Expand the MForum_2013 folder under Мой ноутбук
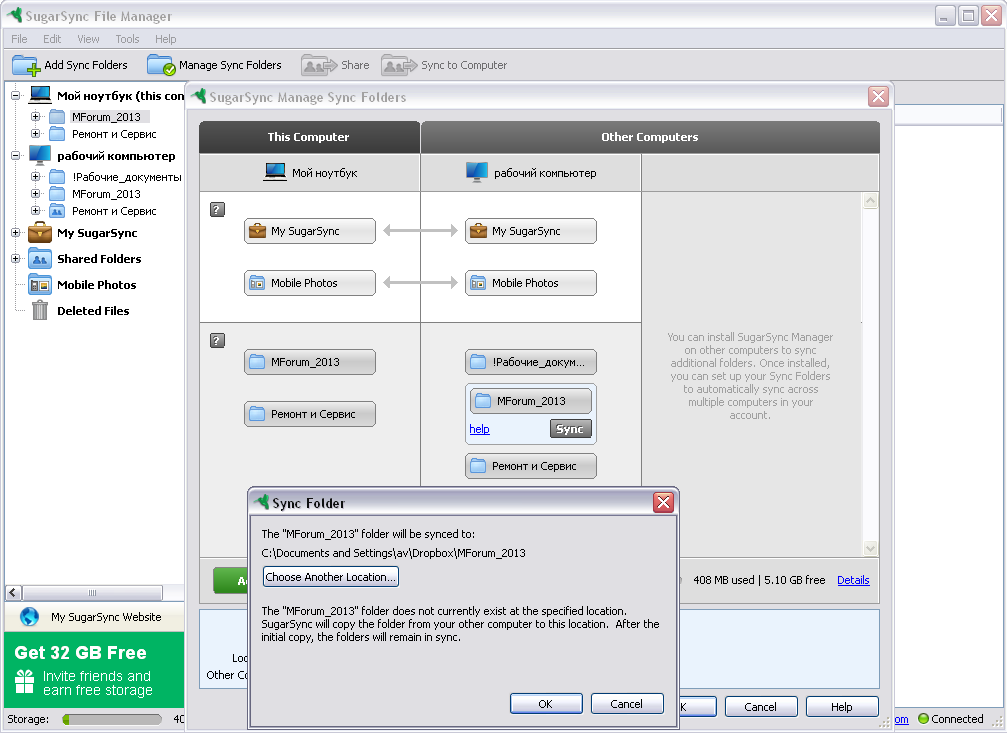The image size is (1007, 733). pos(35,116)
